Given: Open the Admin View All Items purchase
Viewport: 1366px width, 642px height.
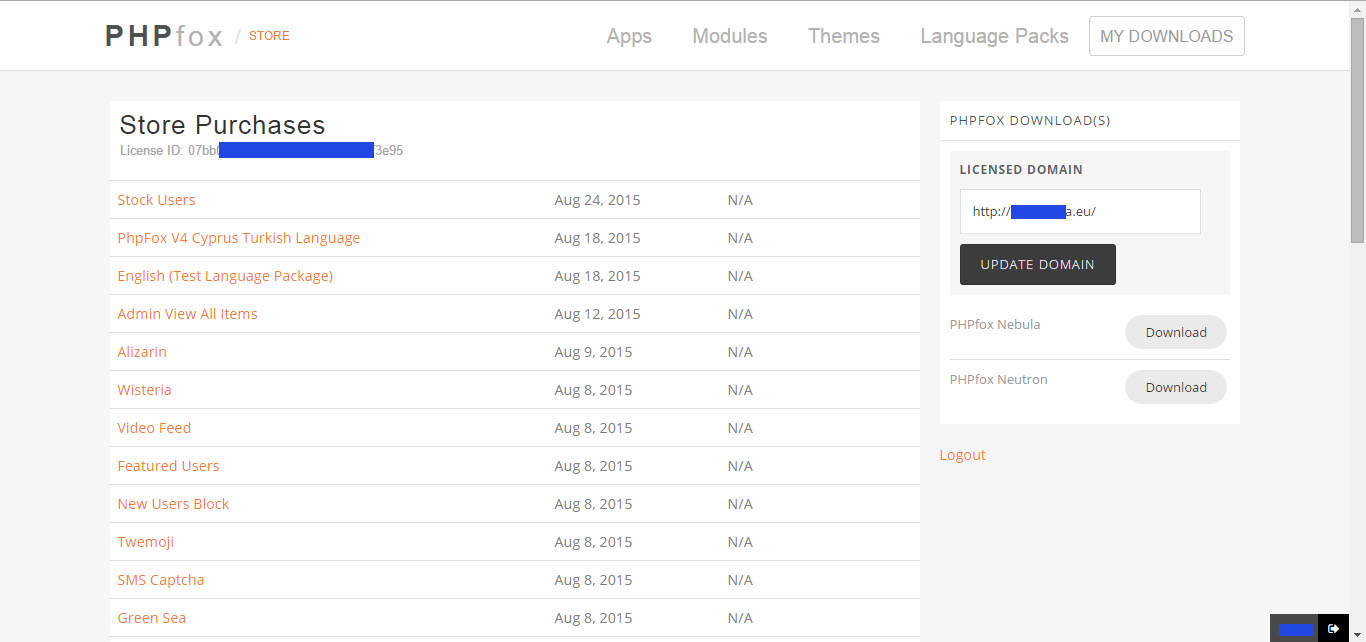Looking at the screenshot, I should point(187,314).
